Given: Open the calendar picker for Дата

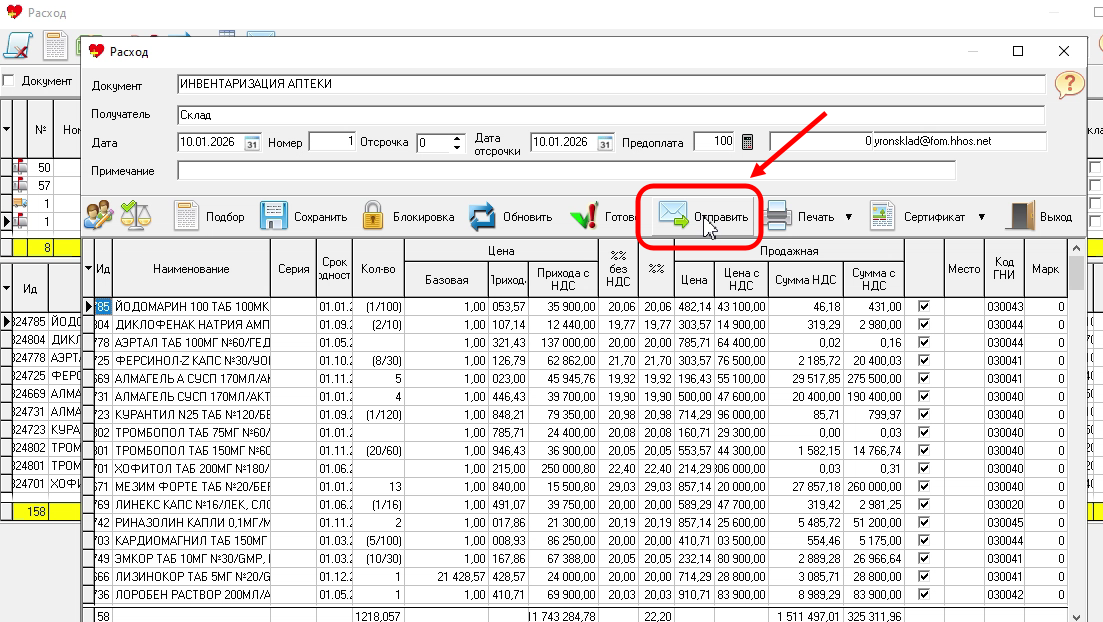Looking at the screenshot, I should pos(252,143).
